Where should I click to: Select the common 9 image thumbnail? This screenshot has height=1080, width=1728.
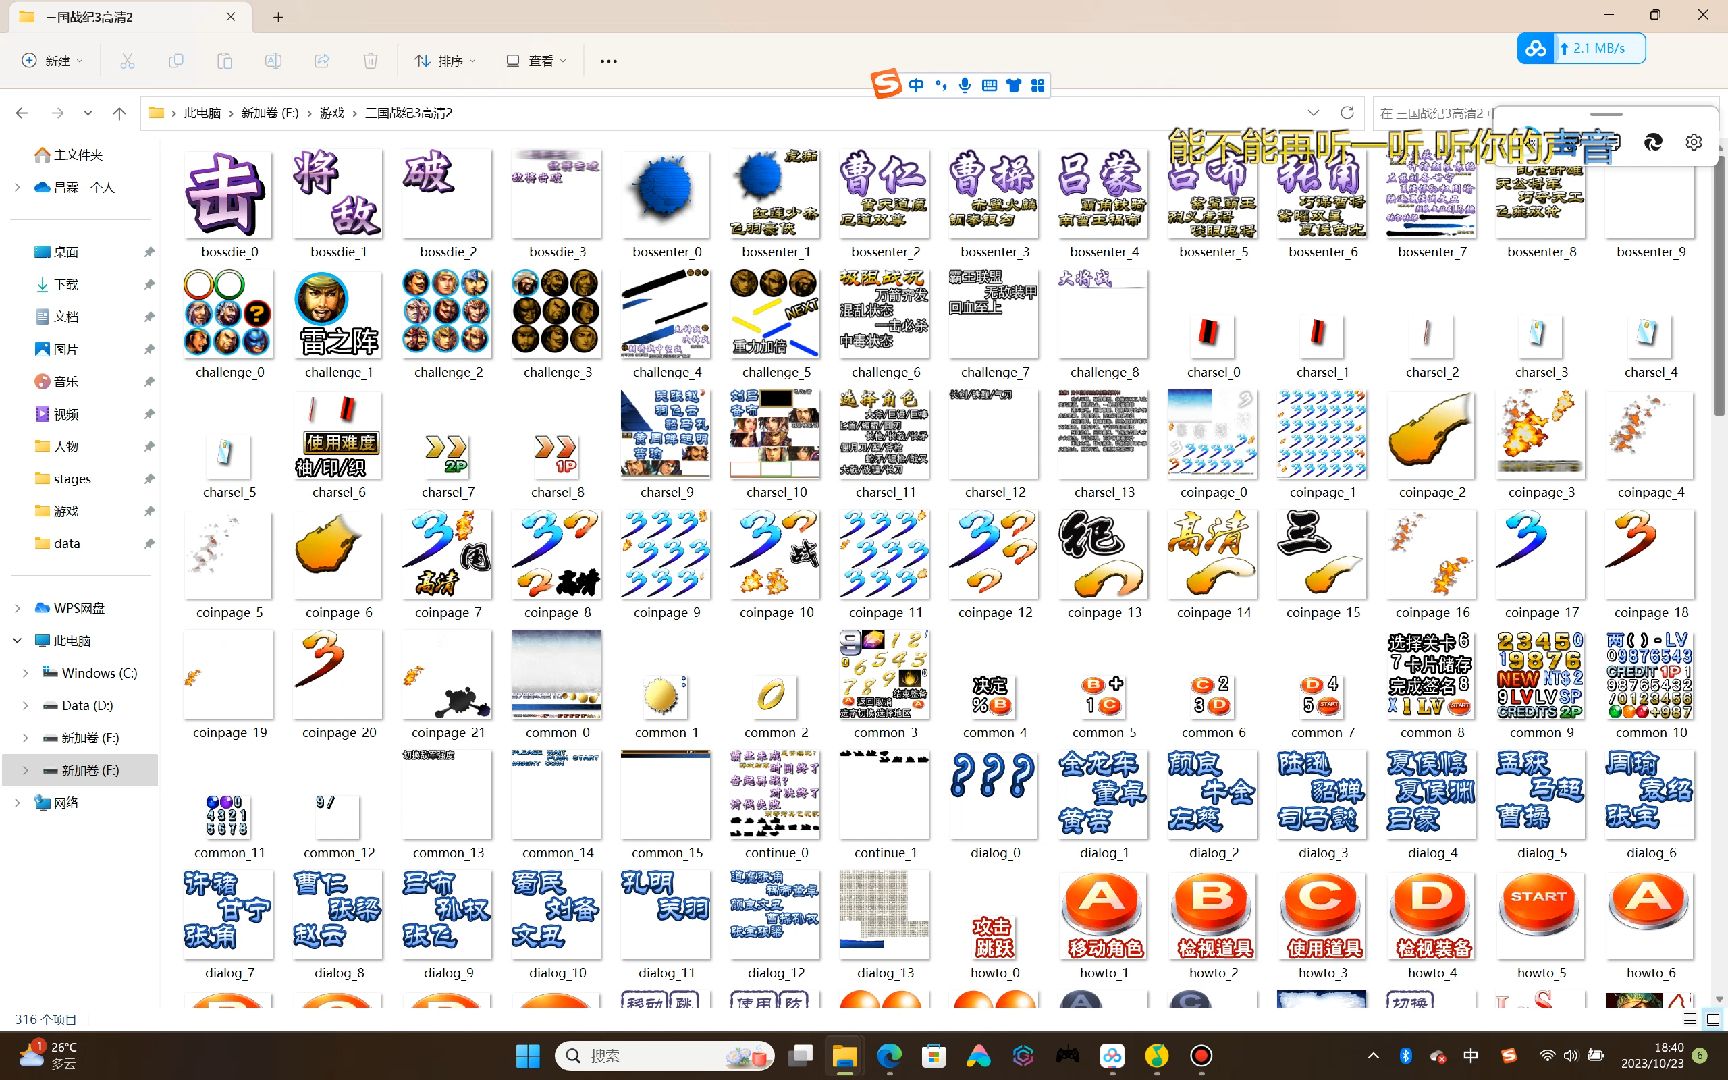[x=1541, y=675]
